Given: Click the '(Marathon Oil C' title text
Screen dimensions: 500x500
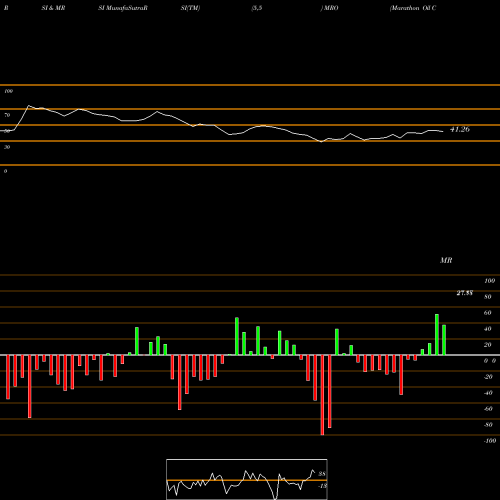Looking at the screenshot, I should pyautogui.click(x=413, y=8).
